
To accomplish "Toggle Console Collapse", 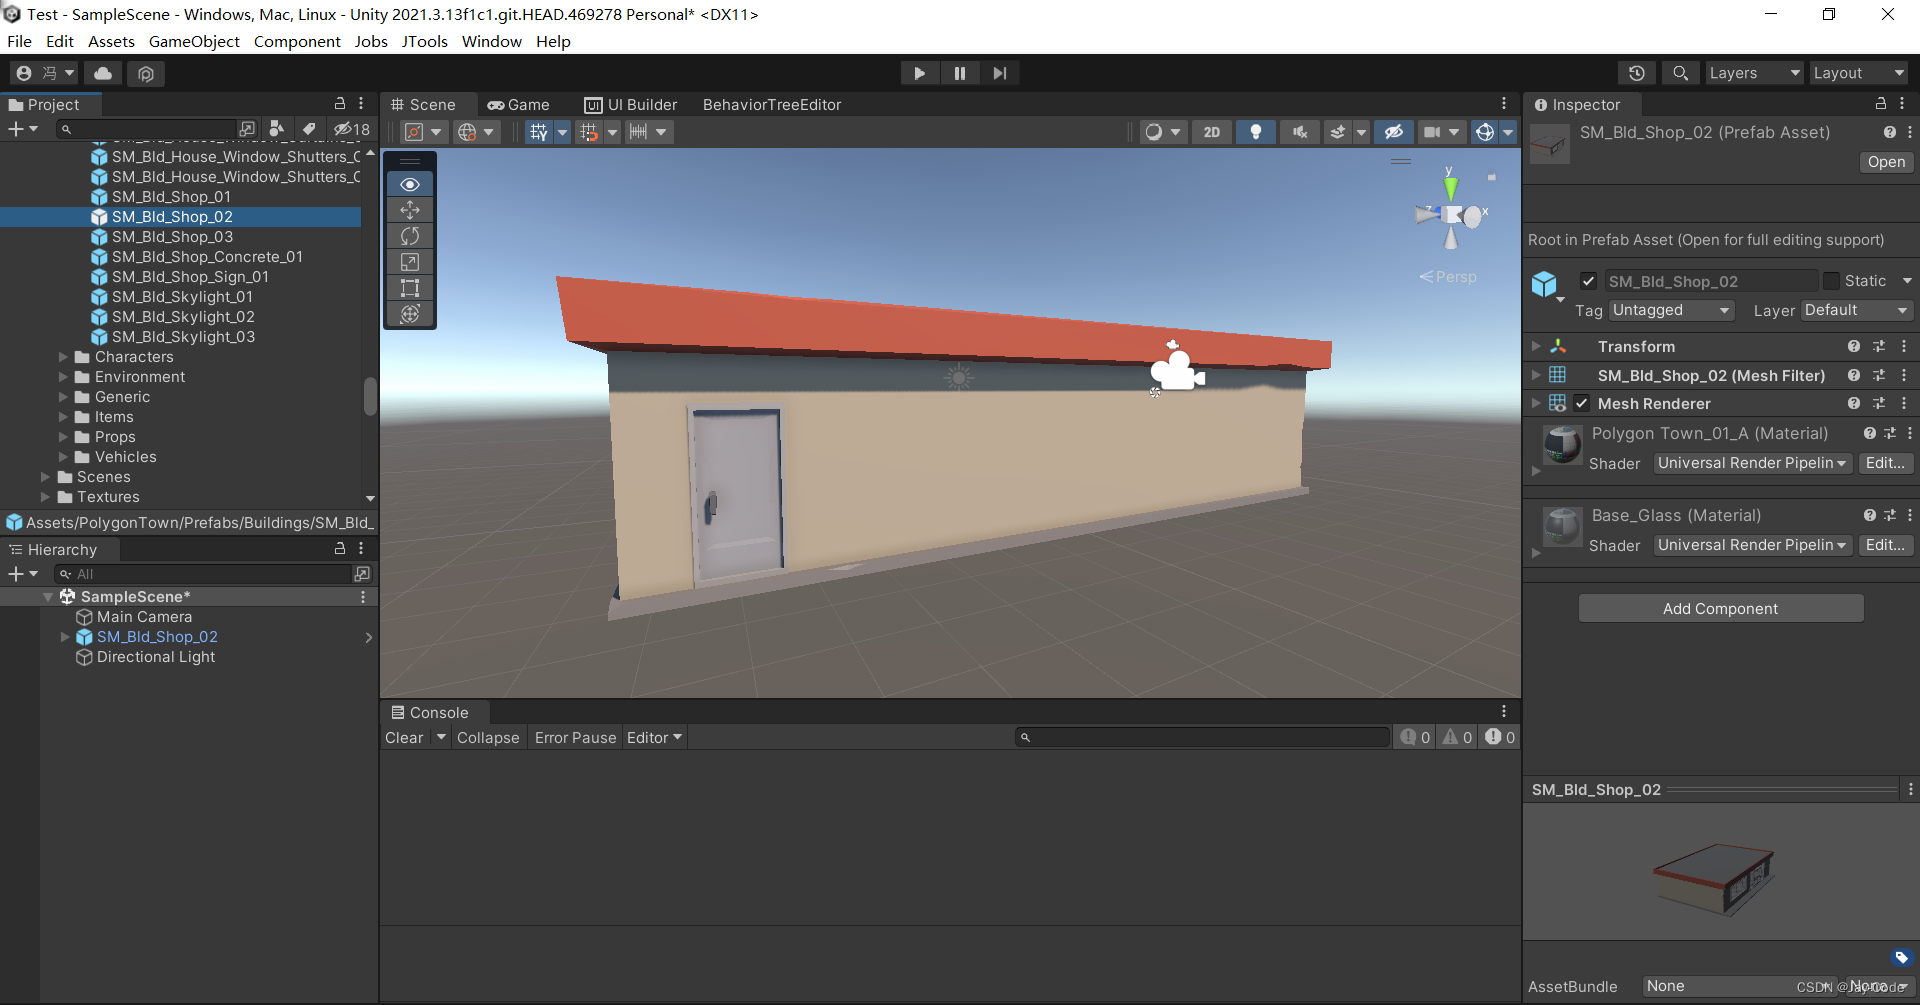I will 488,738.
